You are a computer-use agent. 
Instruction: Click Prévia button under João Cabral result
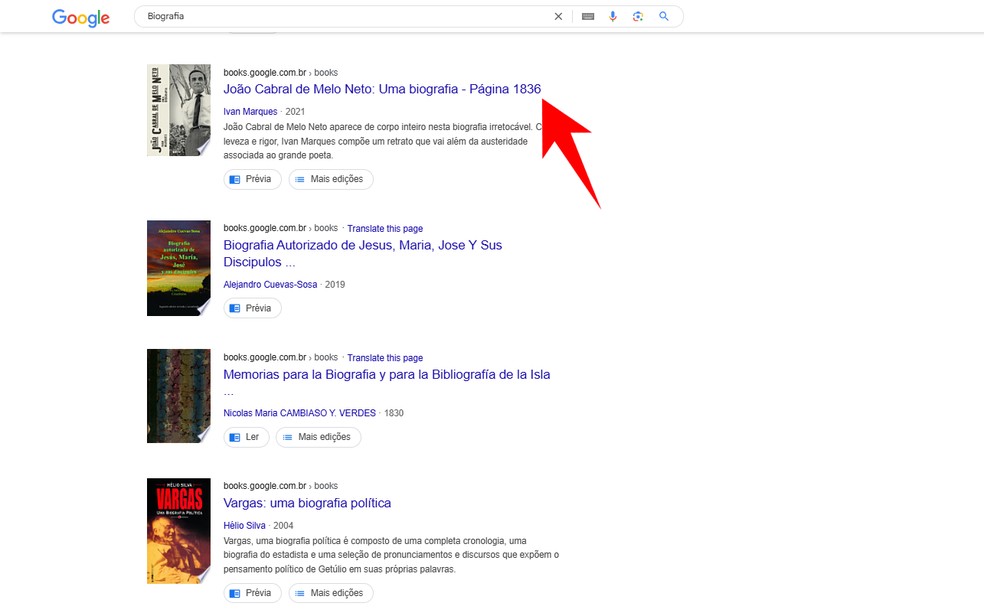click(x=252, y=179)
